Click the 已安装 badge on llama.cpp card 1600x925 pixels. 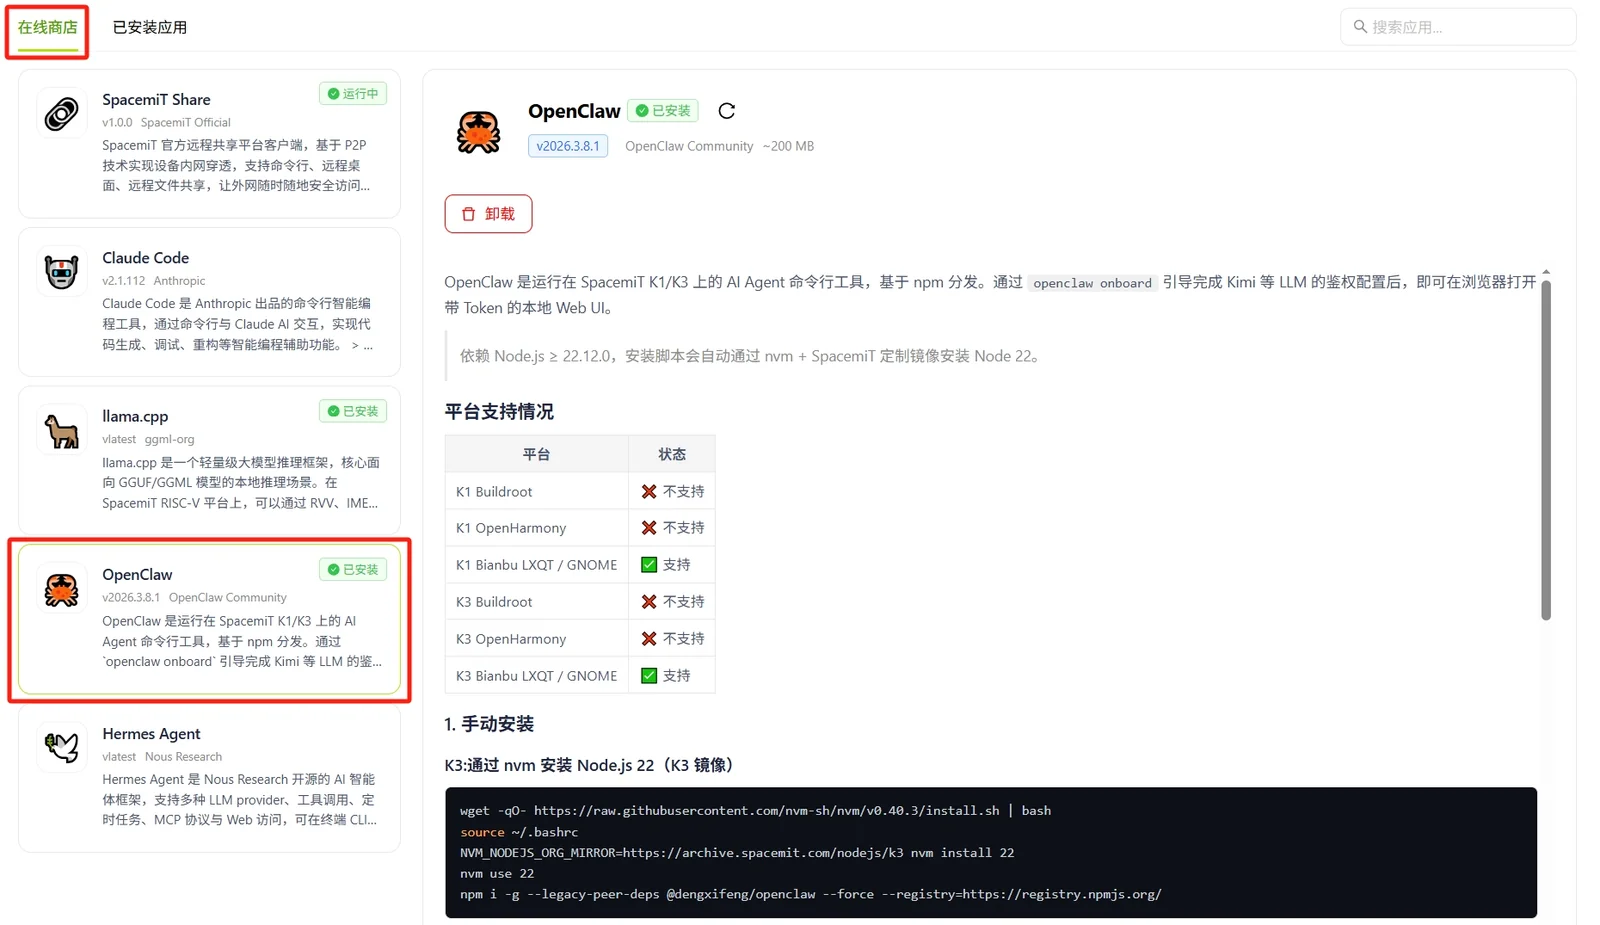pyautogui.click(x=353, y=411)
